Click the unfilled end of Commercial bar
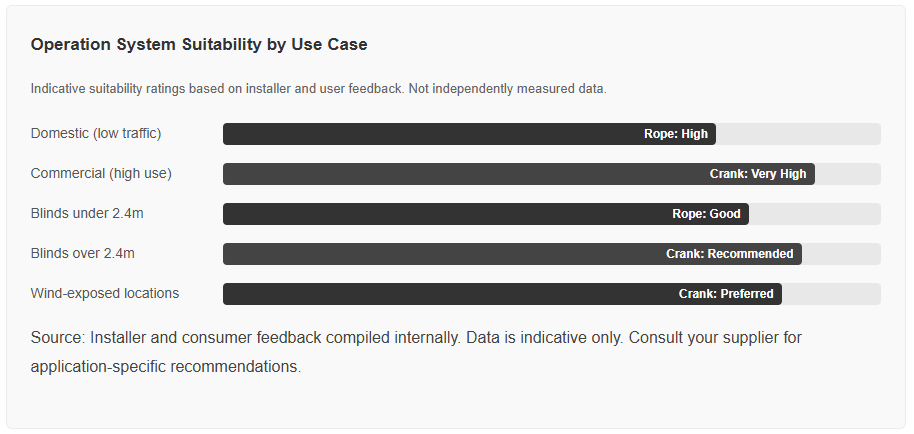Screen dimensions: 914x434 (848, 174)
